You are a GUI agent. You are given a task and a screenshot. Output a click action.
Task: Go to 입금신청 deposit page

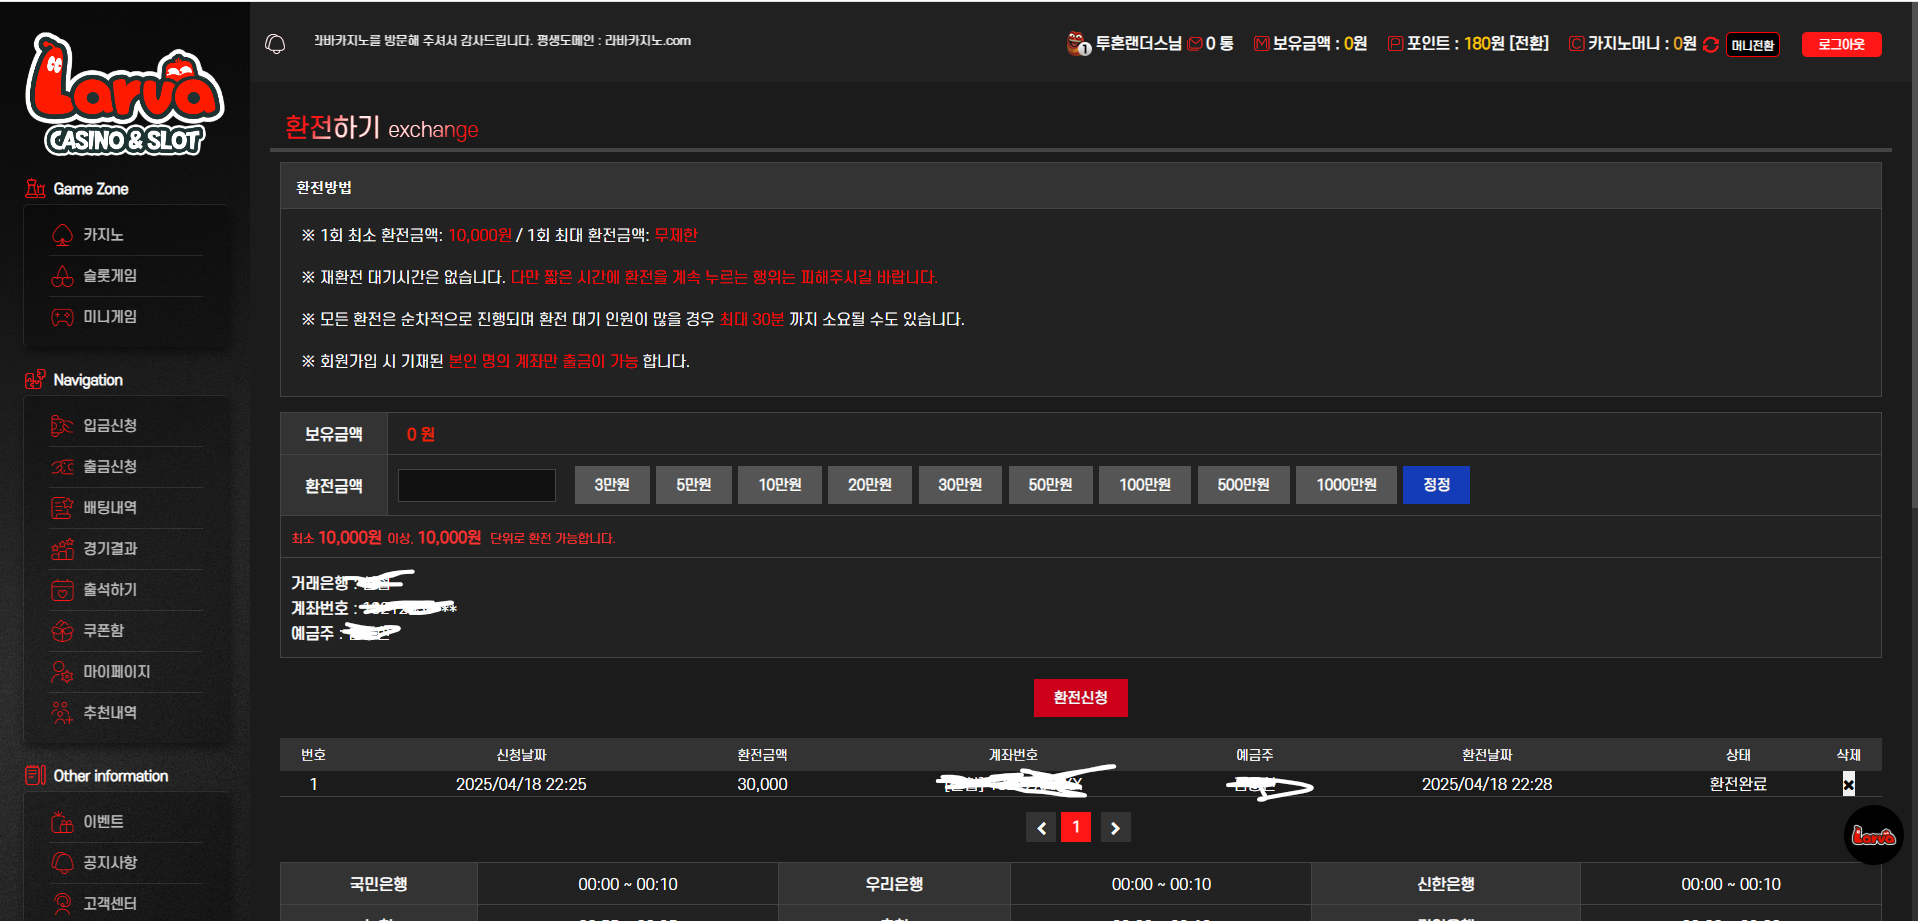pos(109,426)
